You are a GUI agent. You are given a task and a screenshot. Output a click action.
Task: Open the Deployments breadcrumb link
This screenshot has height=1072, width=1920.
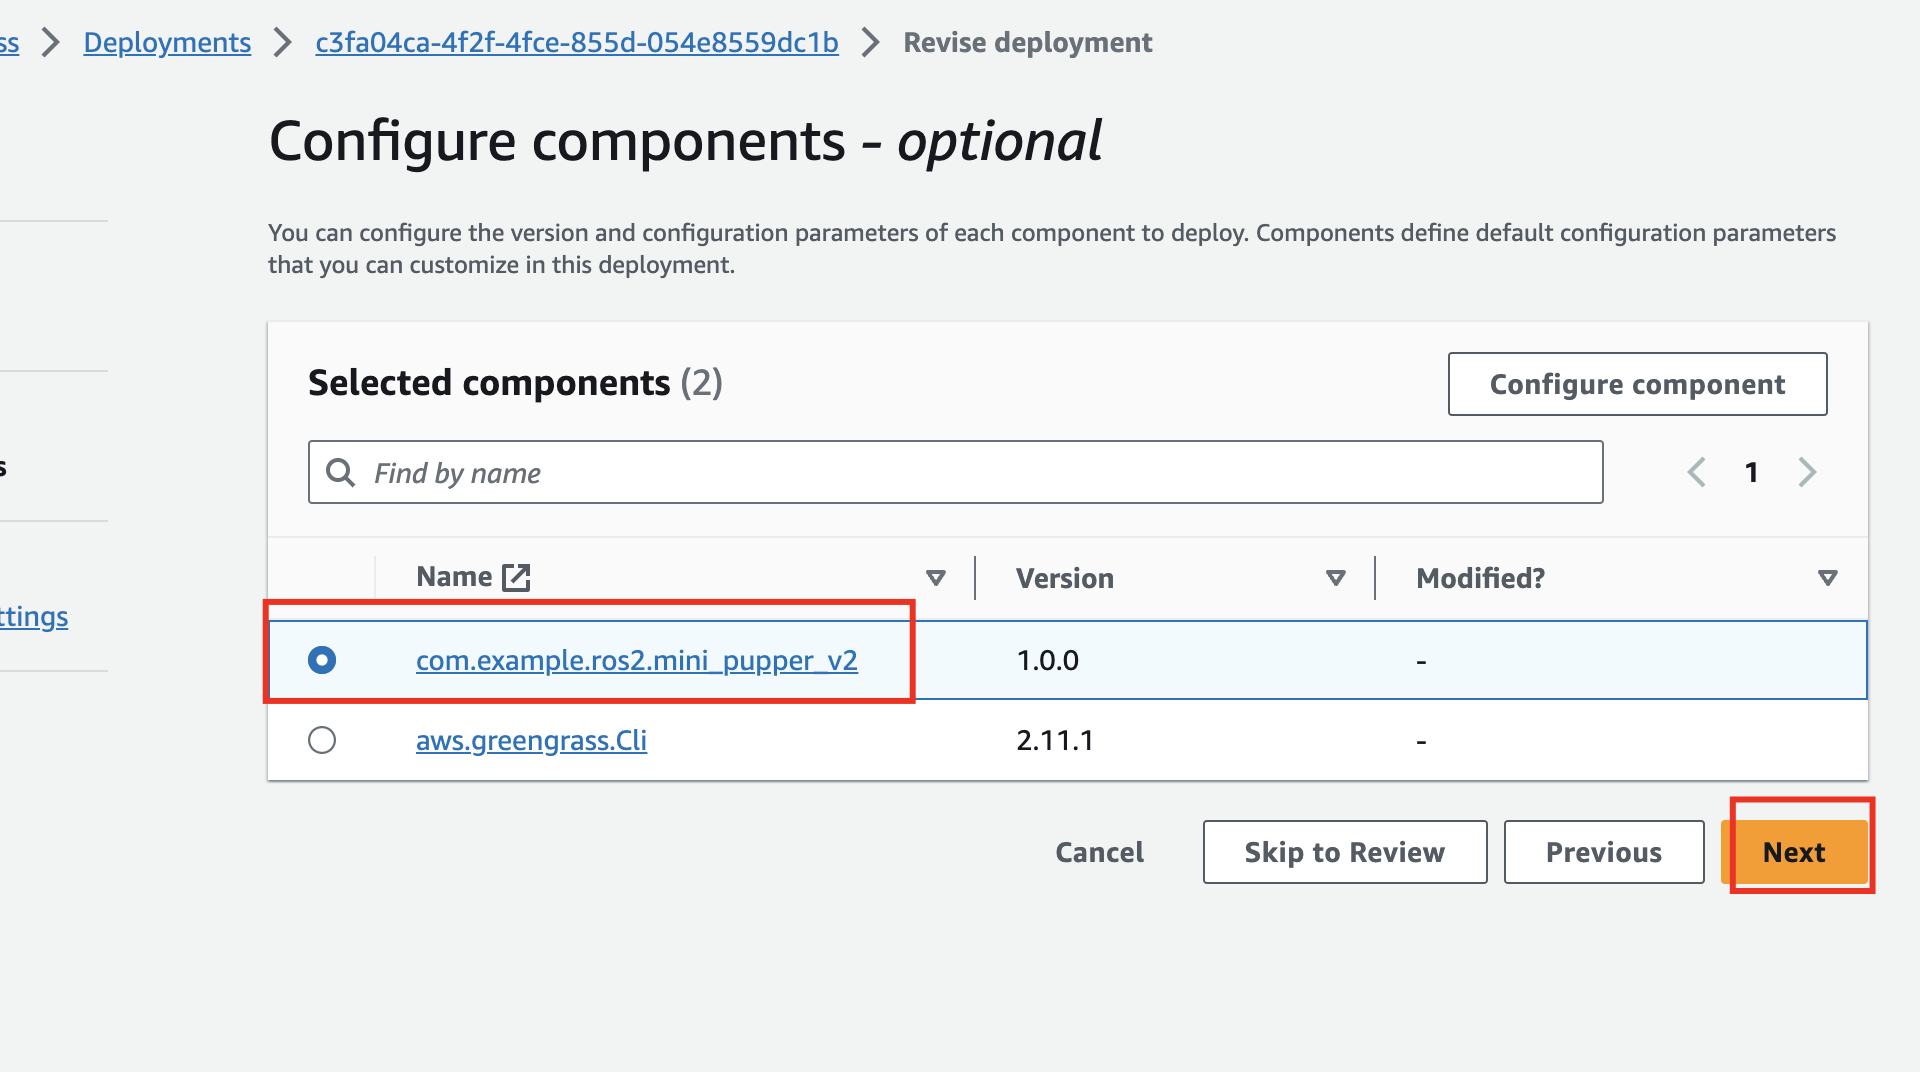pos(166,42)
